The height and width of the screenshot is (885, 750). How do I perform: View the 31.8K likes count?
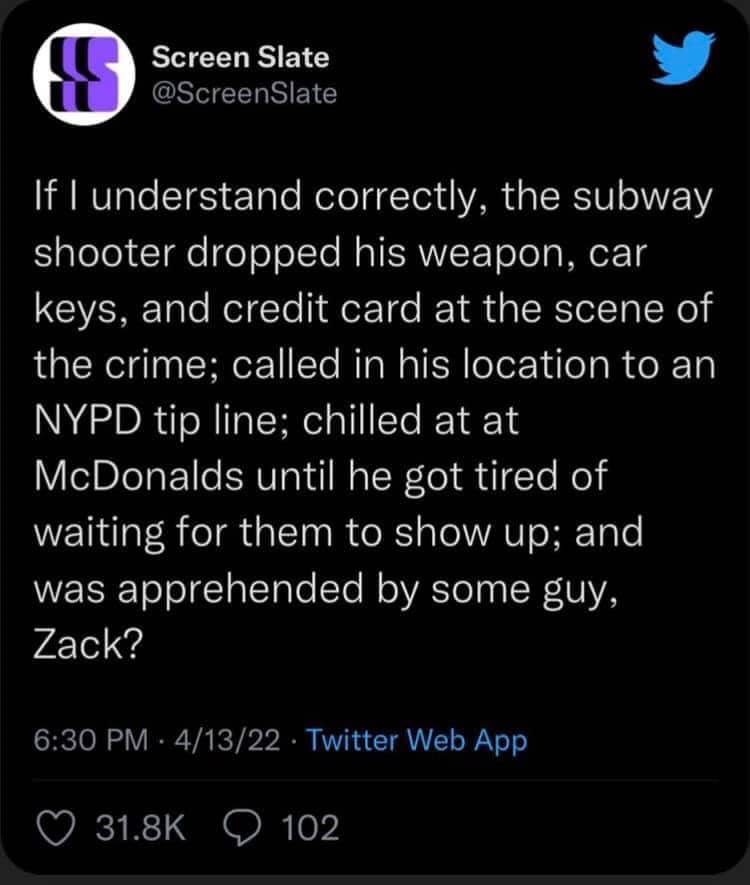click(x=138, y=828)
